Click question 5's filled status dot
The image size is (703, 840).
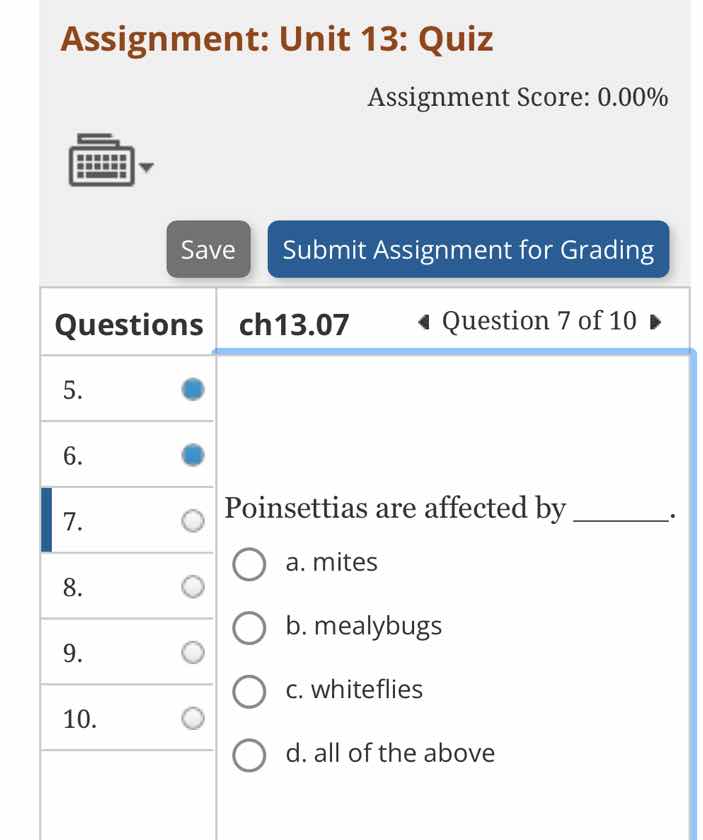click(x=193, y=390)
